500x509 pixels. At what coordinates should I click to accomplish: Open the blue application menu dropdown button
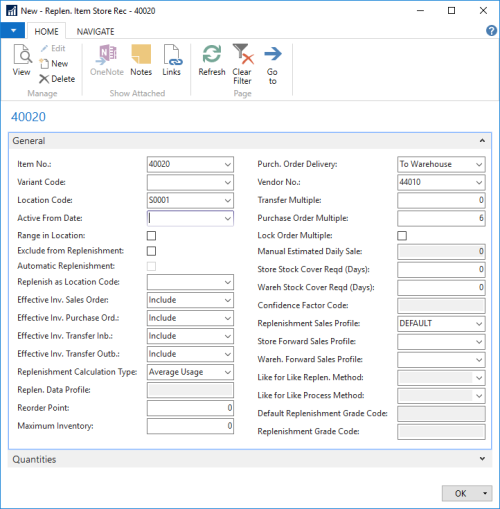13,31
